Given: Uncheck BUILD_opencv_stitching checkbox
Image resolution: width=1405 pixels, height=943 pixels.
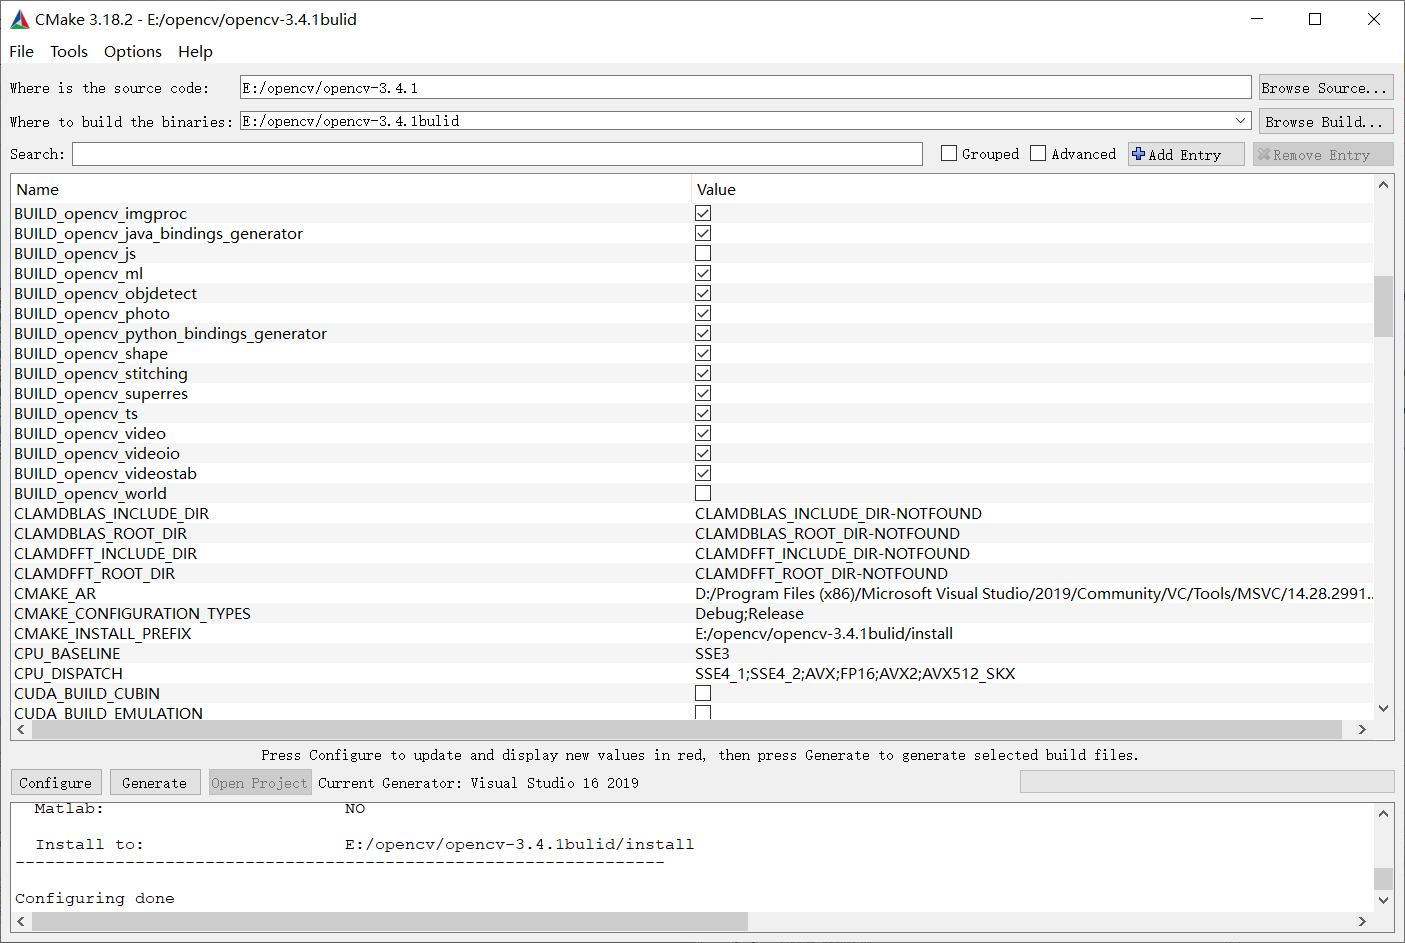Looking at the screenshot, I should [x=703, y=373].
